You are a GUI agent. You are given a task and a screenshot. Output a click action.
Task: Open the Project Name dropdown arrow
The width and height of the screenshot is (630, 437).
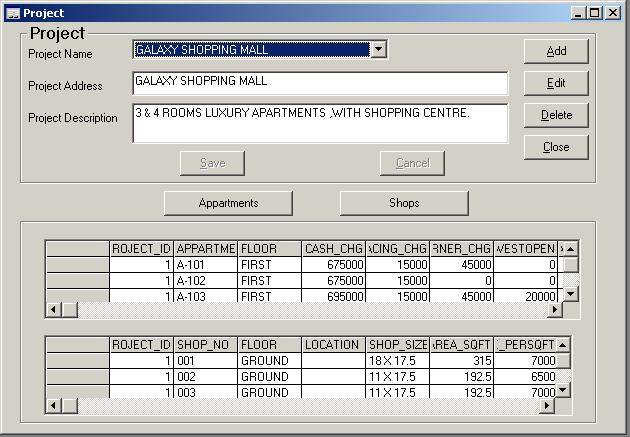point(377,49)
